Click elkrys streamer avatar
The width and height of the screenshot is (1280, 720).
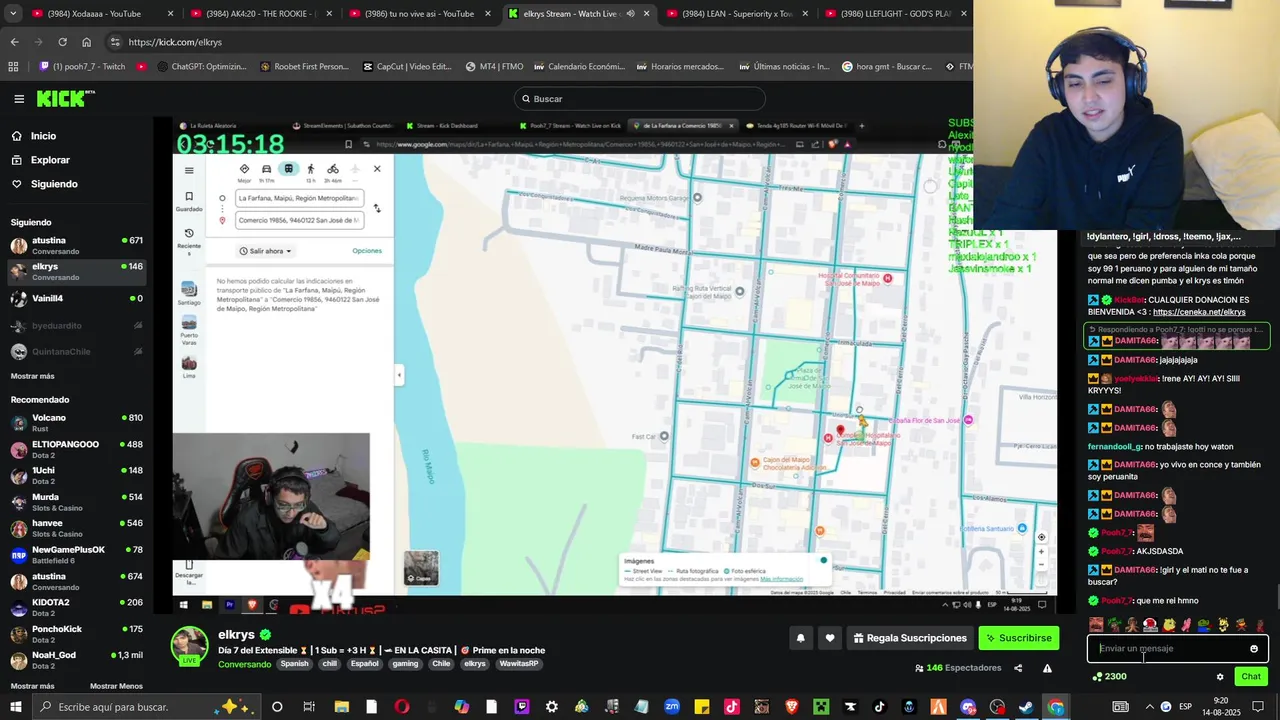coord(189,646)
